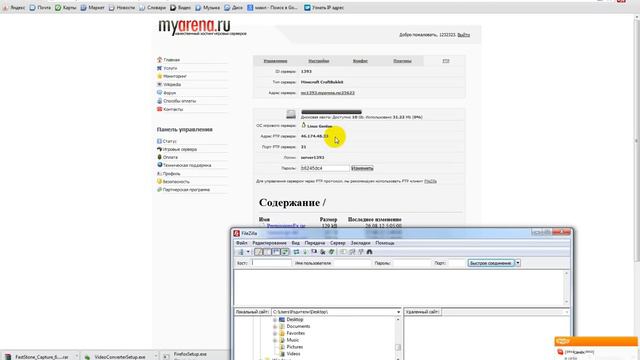Open FileZilla recommendation link on webpage
This screenshot has width=640, height=360.
tap(431, 181)
